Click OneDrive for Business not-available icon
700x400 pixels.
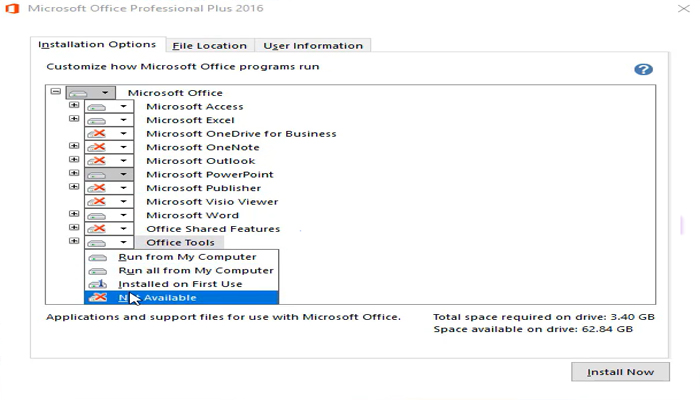[x=98, y=134]
